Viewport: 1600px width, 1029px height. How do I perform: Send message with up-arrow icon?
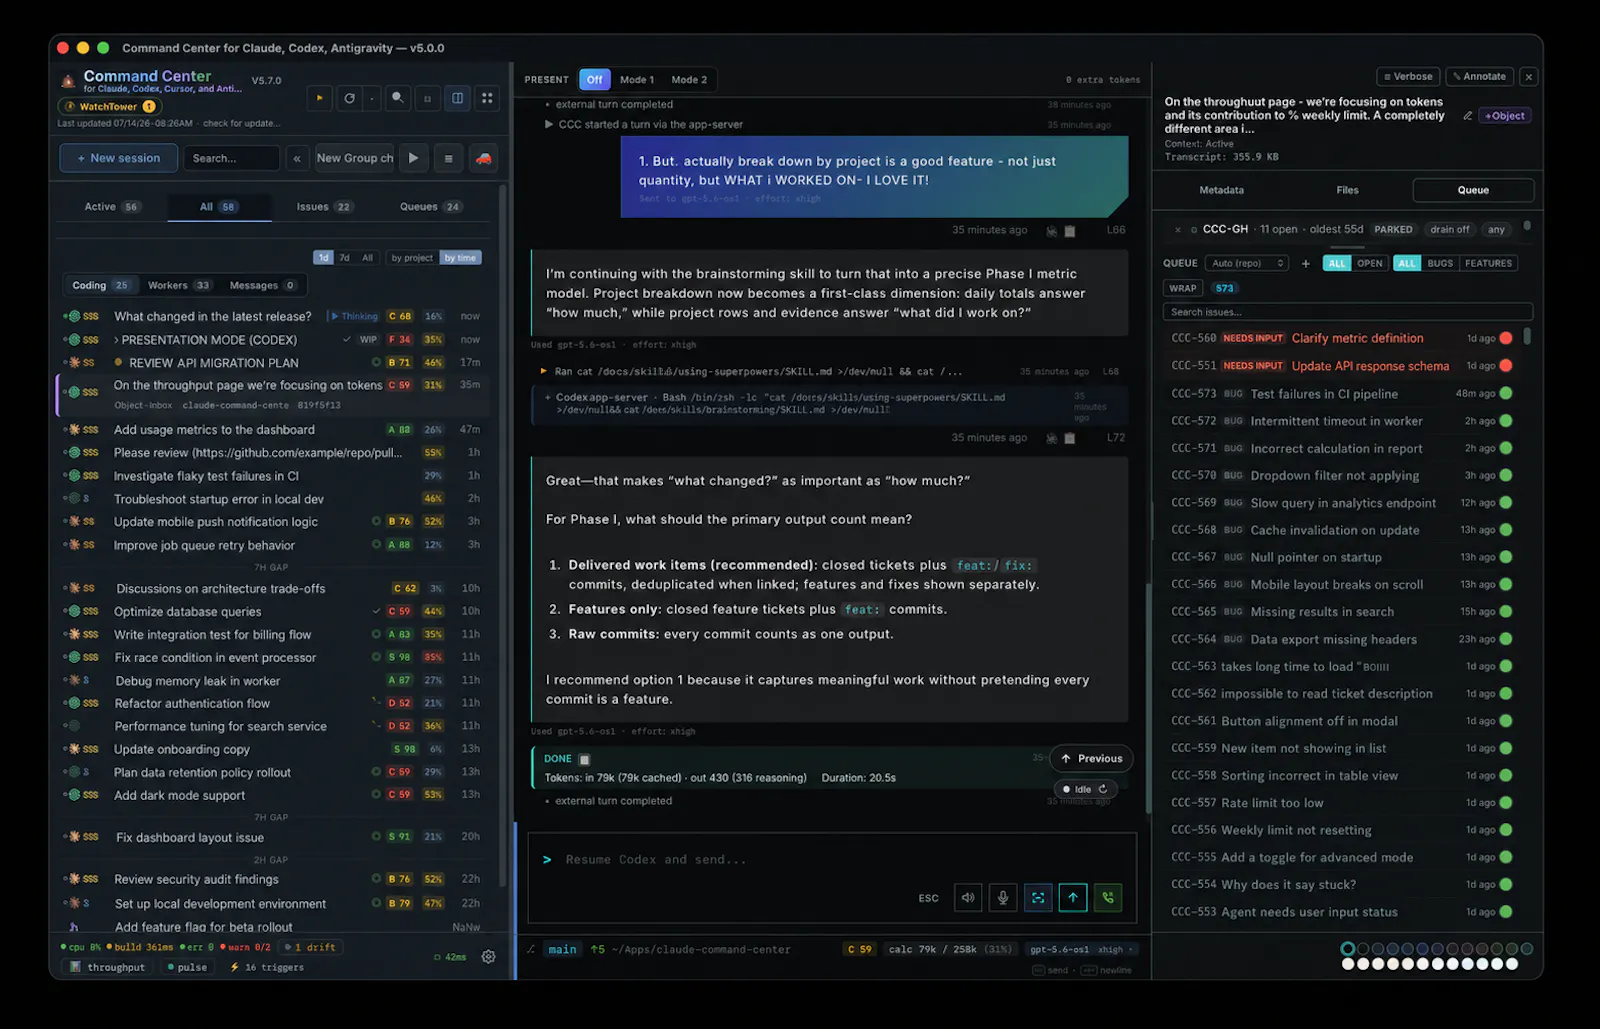(1073, 898)
